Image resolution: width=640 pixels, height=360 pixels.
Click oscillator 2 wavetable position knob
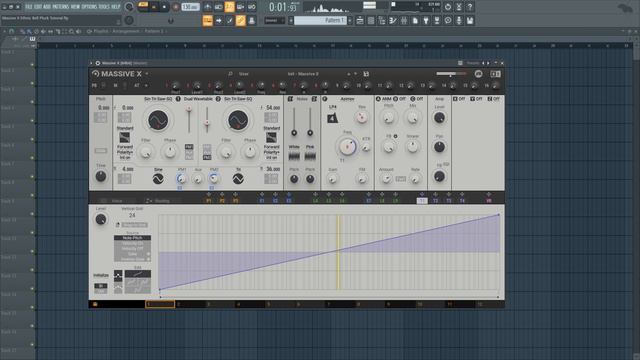tap(238, 120)
